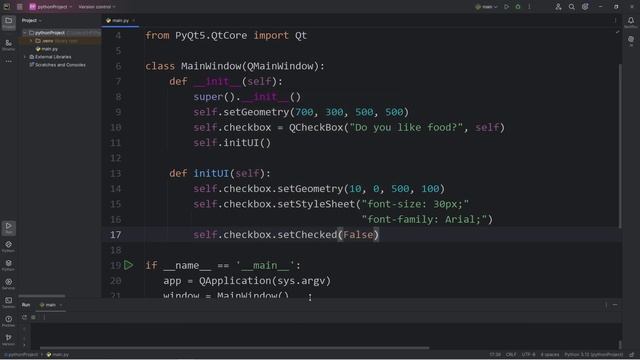640x360 pixels.
Task: Click the Run panel title label
Action: click(x=26, y=305)
